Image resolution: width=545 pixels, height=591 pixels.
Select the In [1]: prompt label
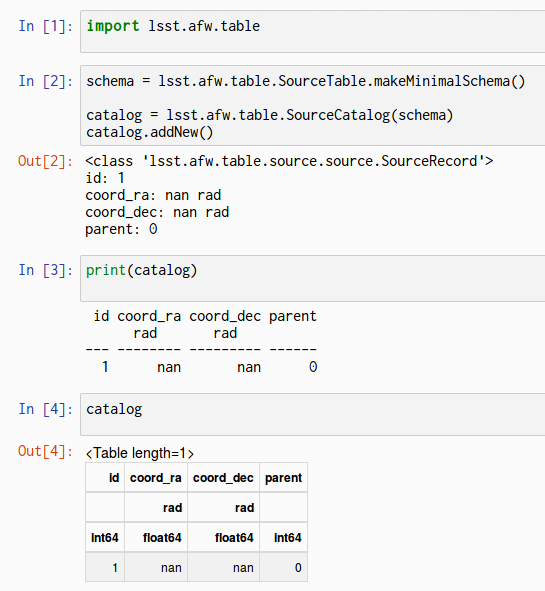pos(46,26)
